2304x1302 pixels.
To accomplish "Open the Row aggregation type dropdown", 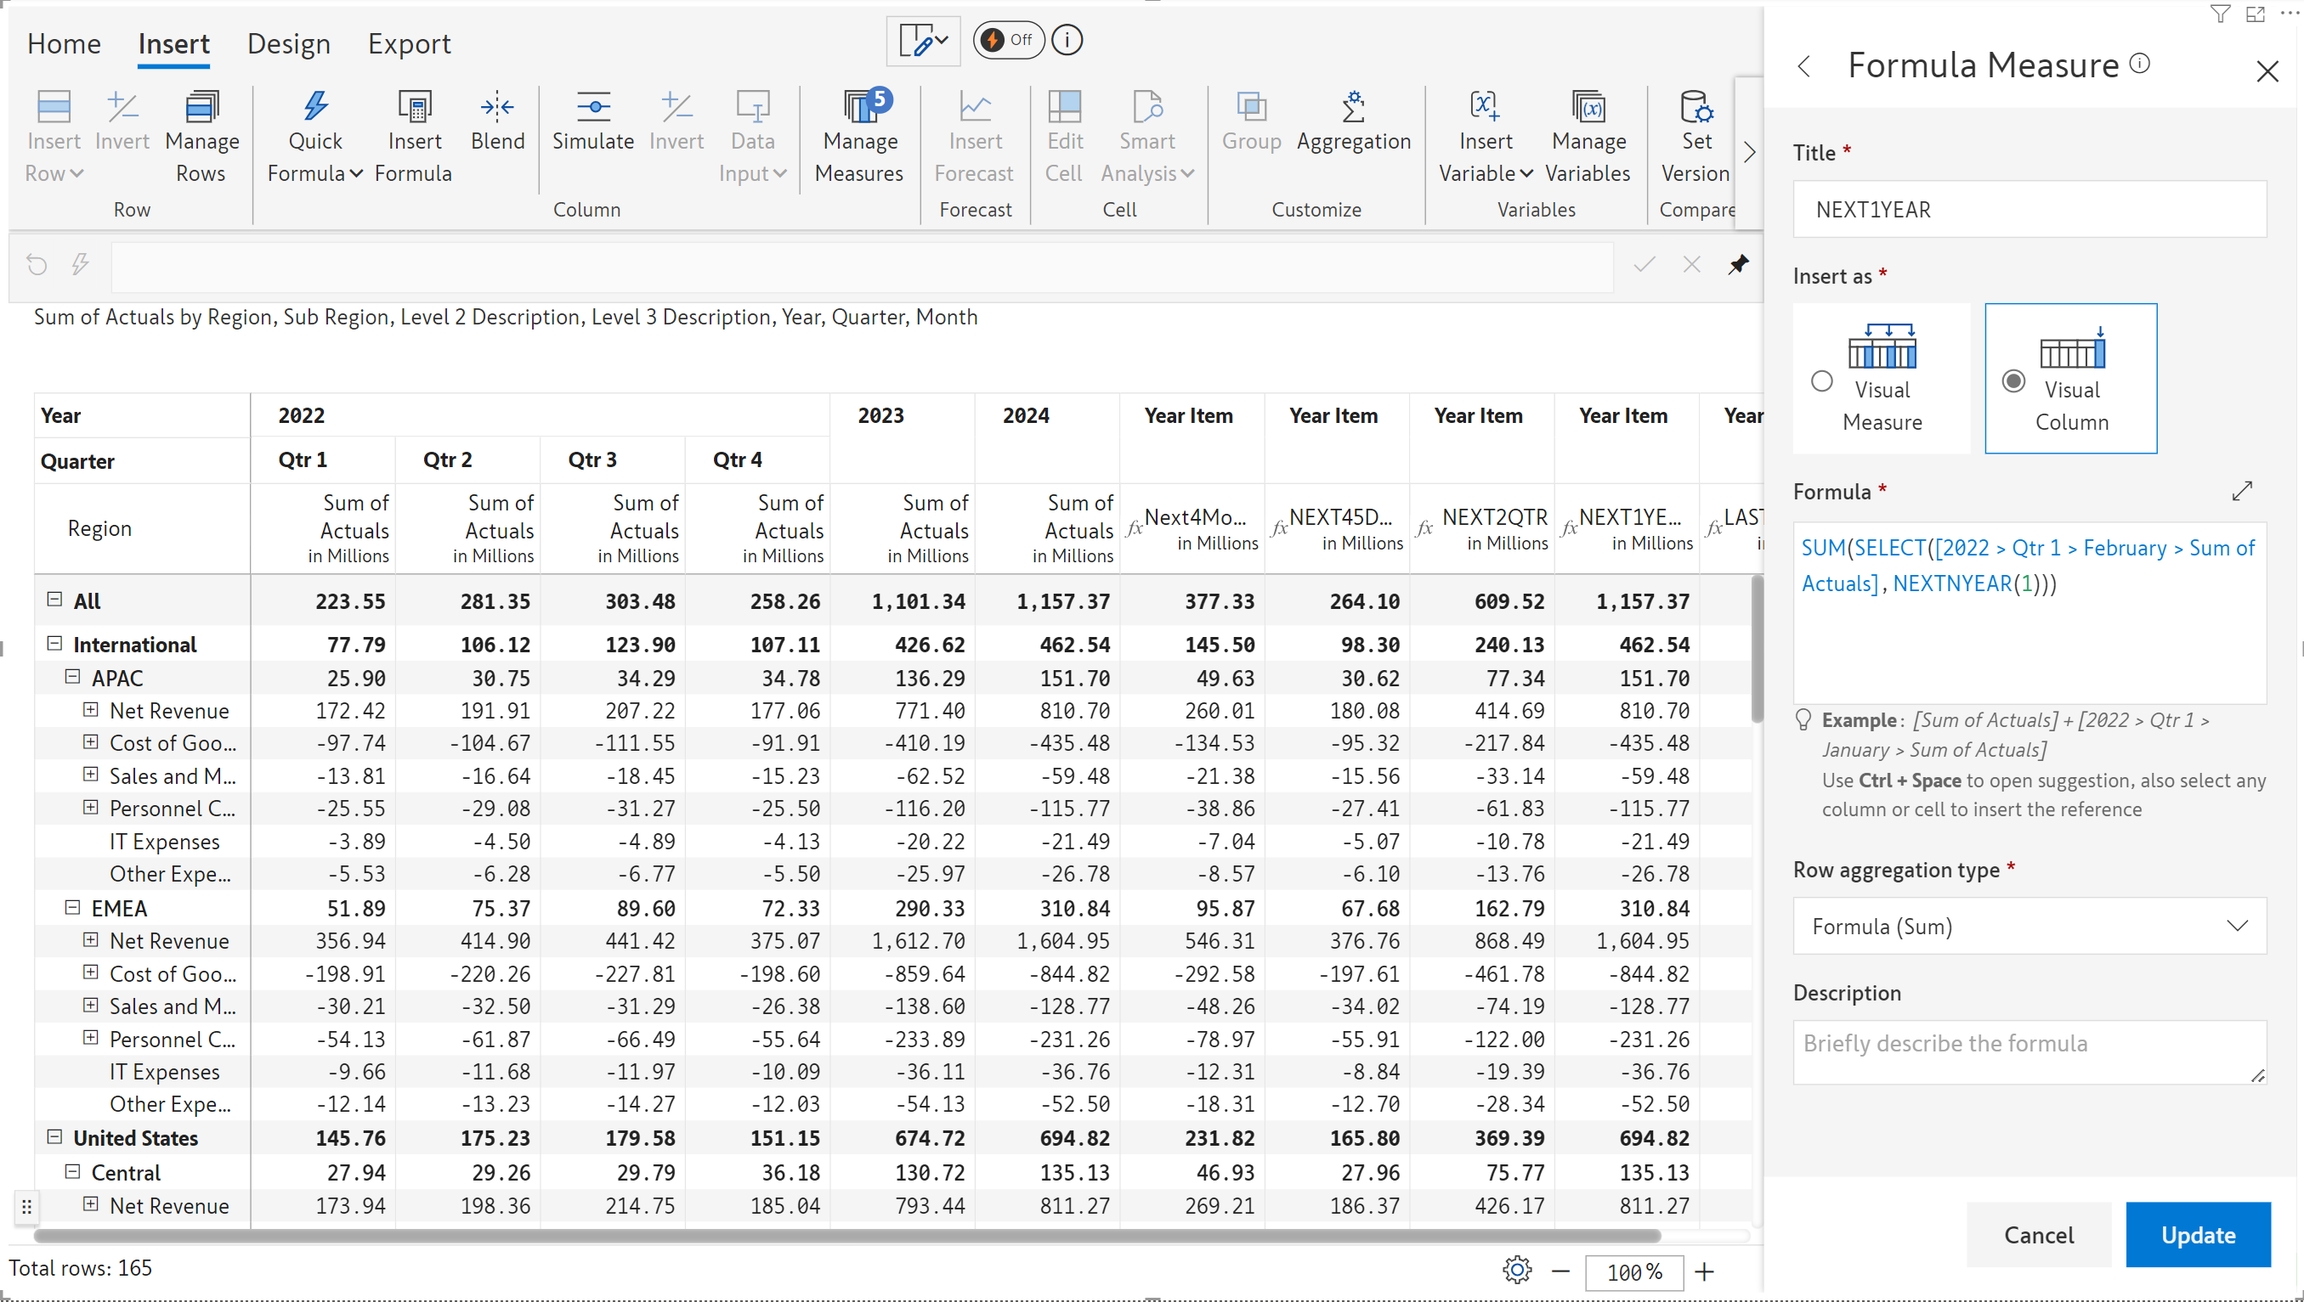I will pyautogui.click(x=2029, y=926).
